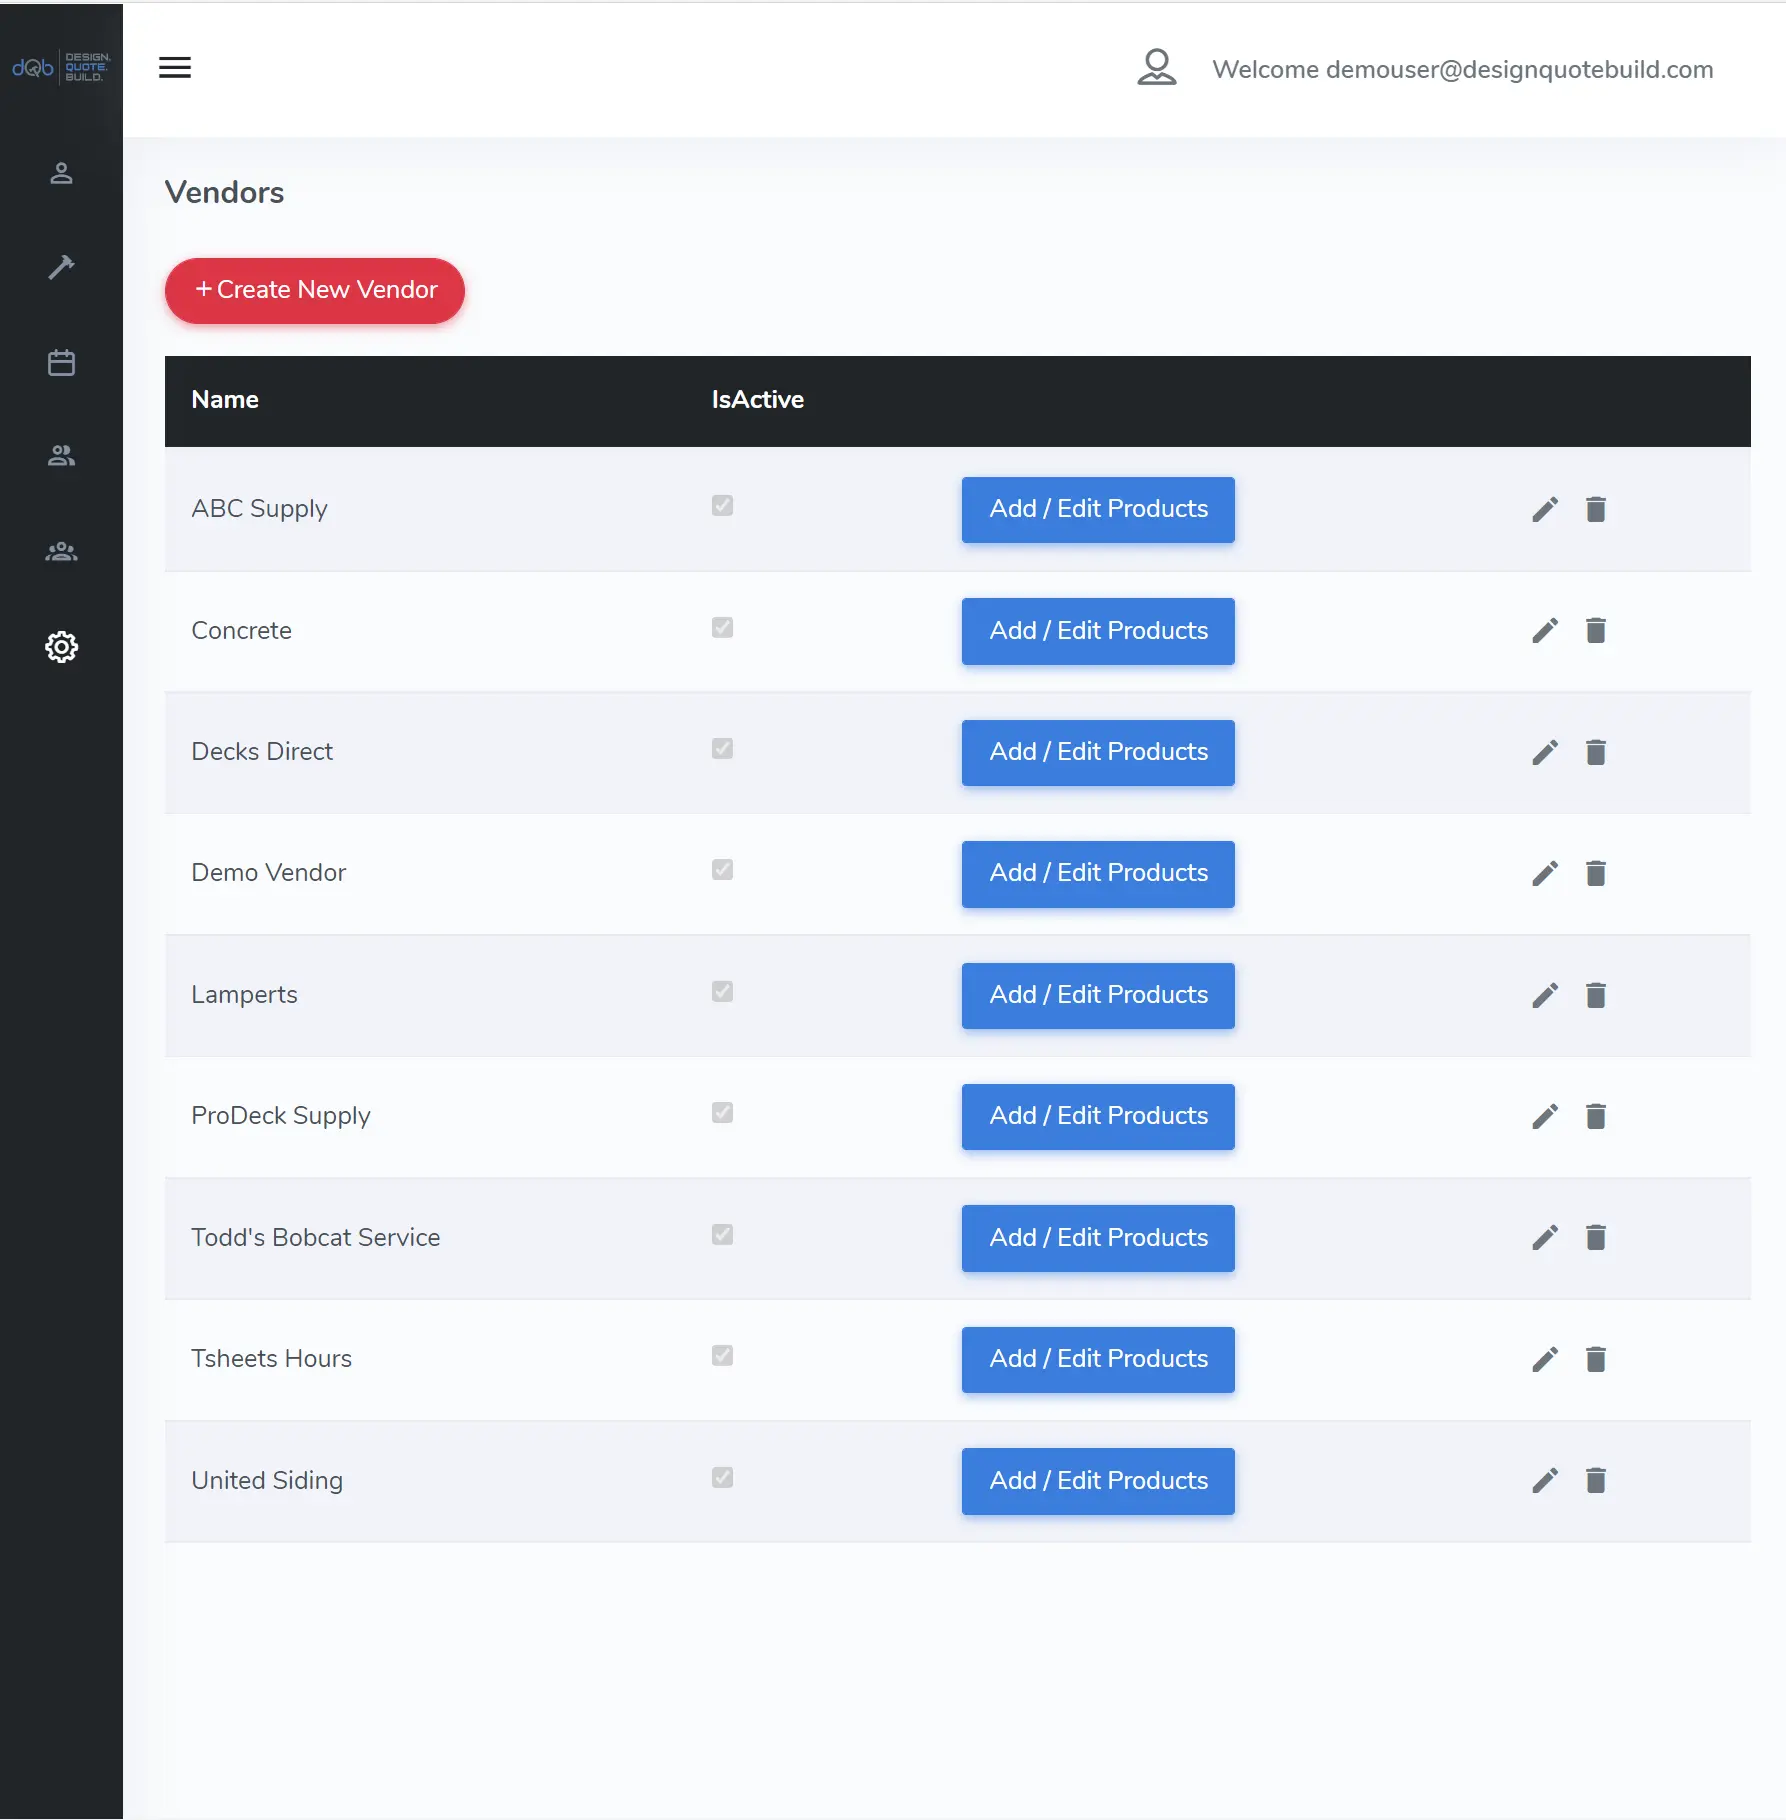This screenshot has height=1820, width=1786.
Task: Open the group of three sidebar icon
Action: [x=61, y=551]
